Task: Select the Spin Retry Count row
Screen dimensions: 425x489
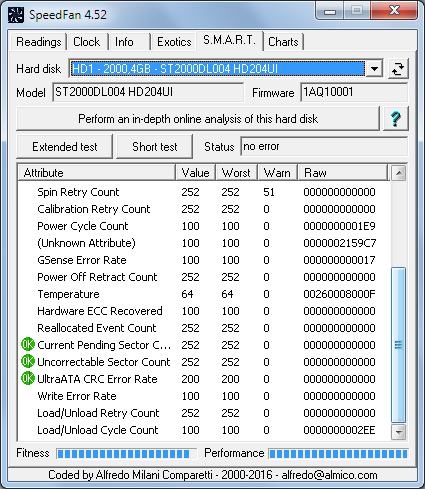Action: click(203, 192)
